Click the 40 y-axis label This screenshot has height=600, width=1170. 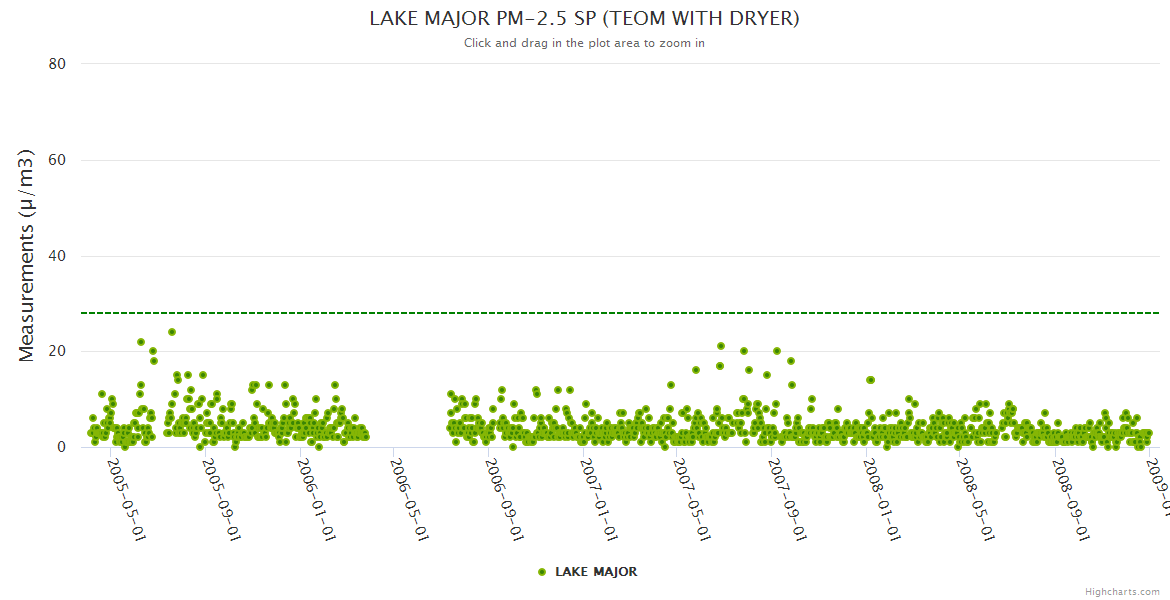click(x=57, y=256)
